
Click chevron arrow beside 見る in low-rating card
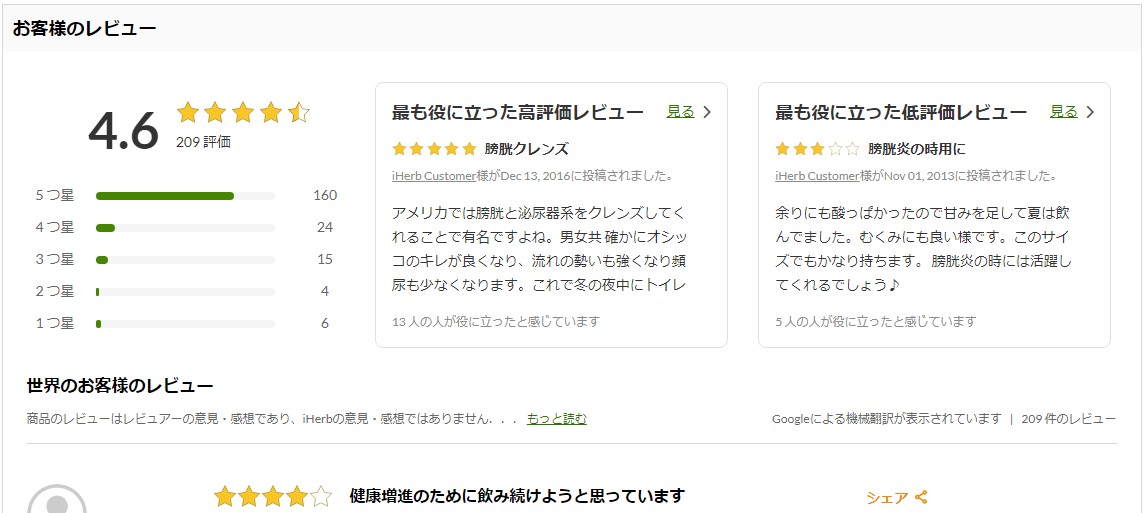coord(1090,112)
